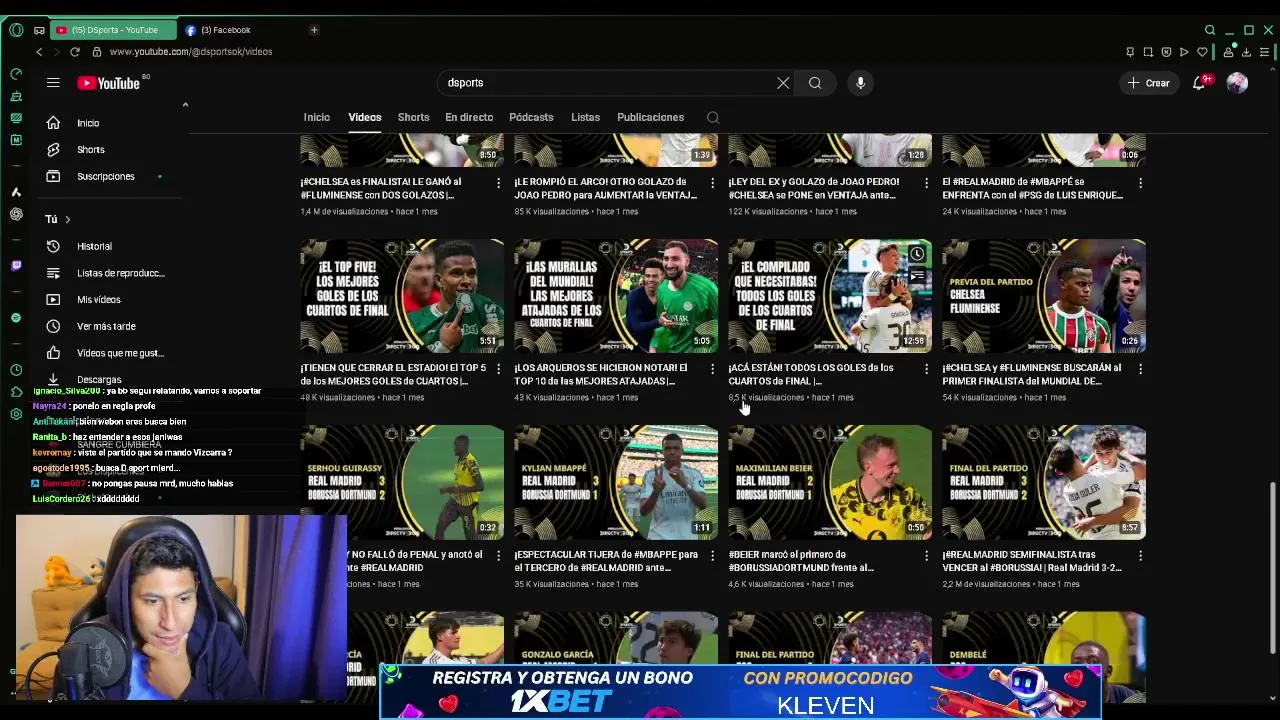The width and height of the screenshot is (1280, 720).
Task: Open Twitch in the Opera sidebar
Action: 16,266
